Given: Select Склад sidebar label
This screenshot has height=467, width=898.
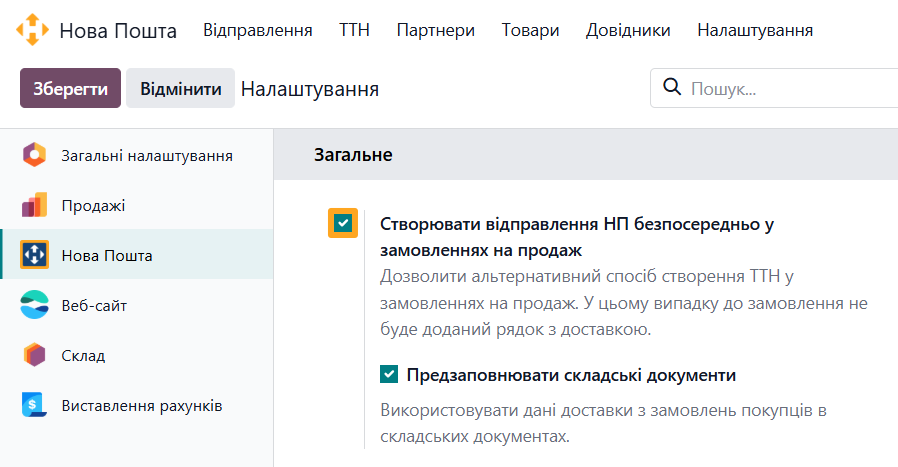Looking at the screenshot, I should [x=84, y=356].
